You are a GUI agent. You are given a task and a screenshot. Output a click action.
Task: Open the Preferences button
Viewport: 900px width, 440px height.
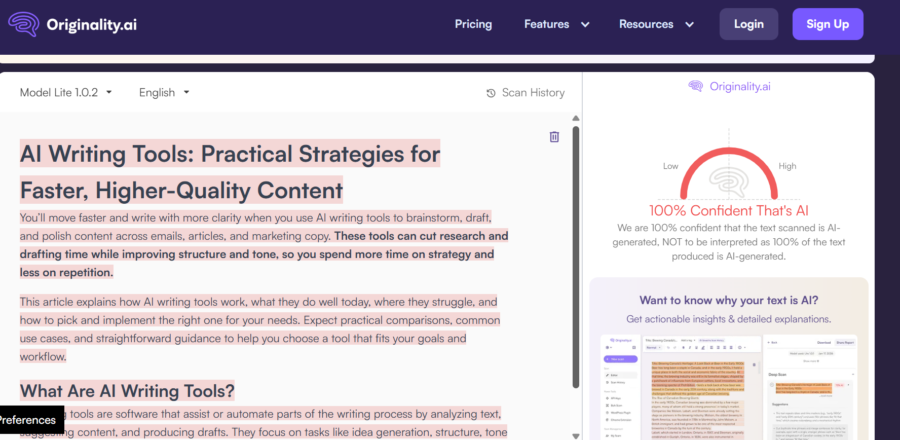click(29, 420)
